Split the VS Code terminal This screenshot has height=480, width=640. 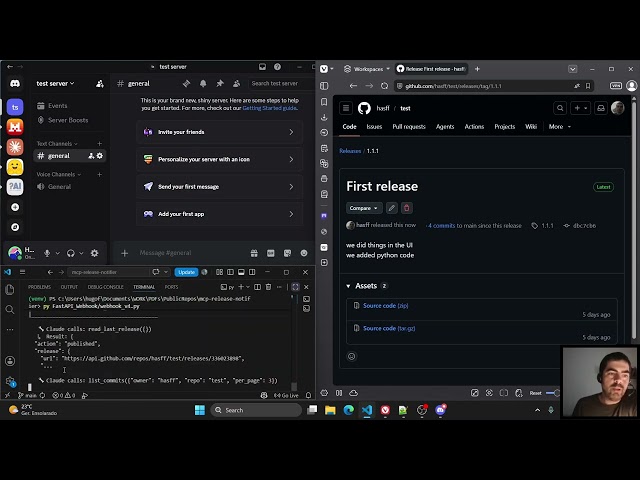(x=257, y=287)
